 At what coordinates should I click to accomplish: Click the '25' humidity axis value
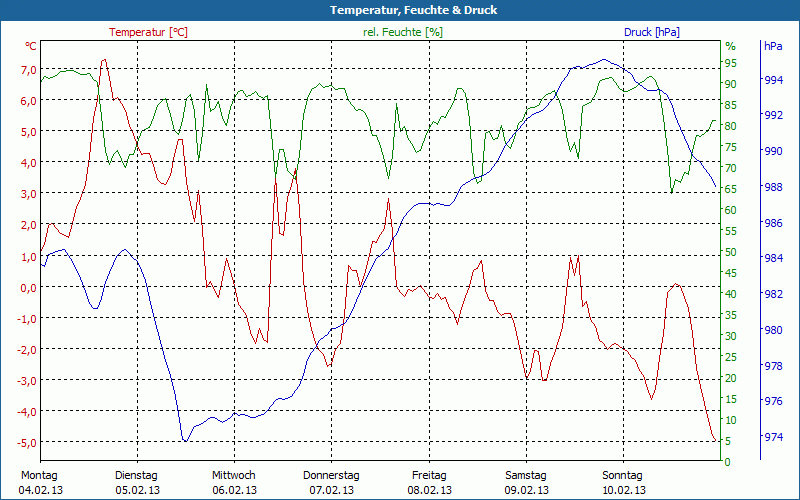(x=731, y=357)
